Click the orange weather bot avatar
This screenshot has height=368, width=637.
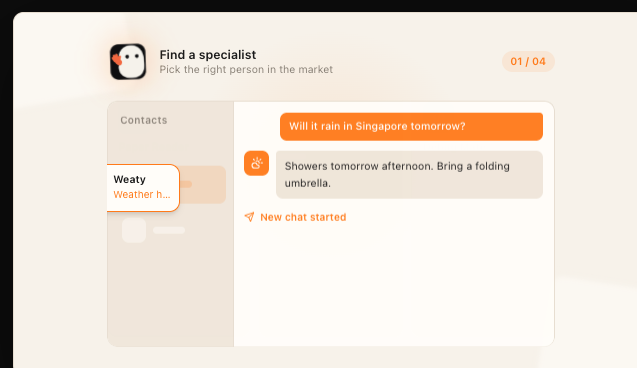[x=256, y=163]
